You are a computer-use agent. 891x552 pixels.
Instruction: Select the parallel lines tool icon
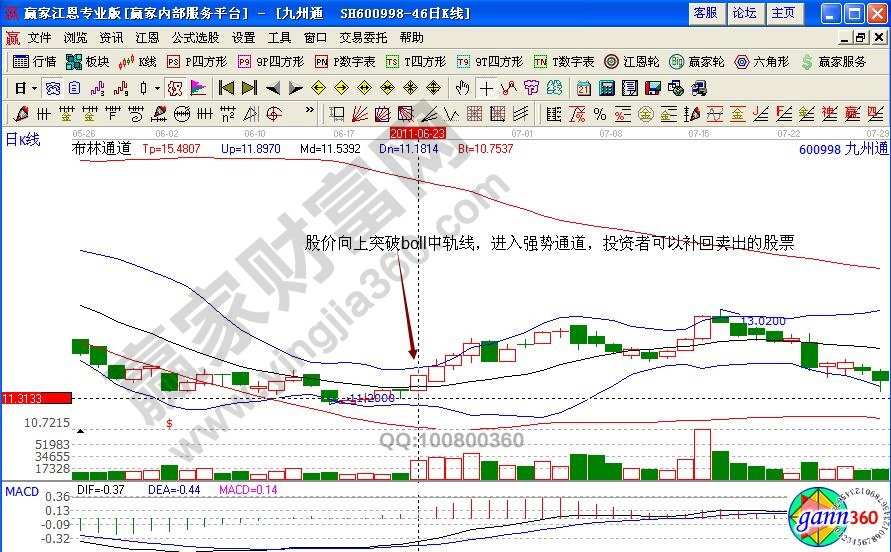[521, 114]
